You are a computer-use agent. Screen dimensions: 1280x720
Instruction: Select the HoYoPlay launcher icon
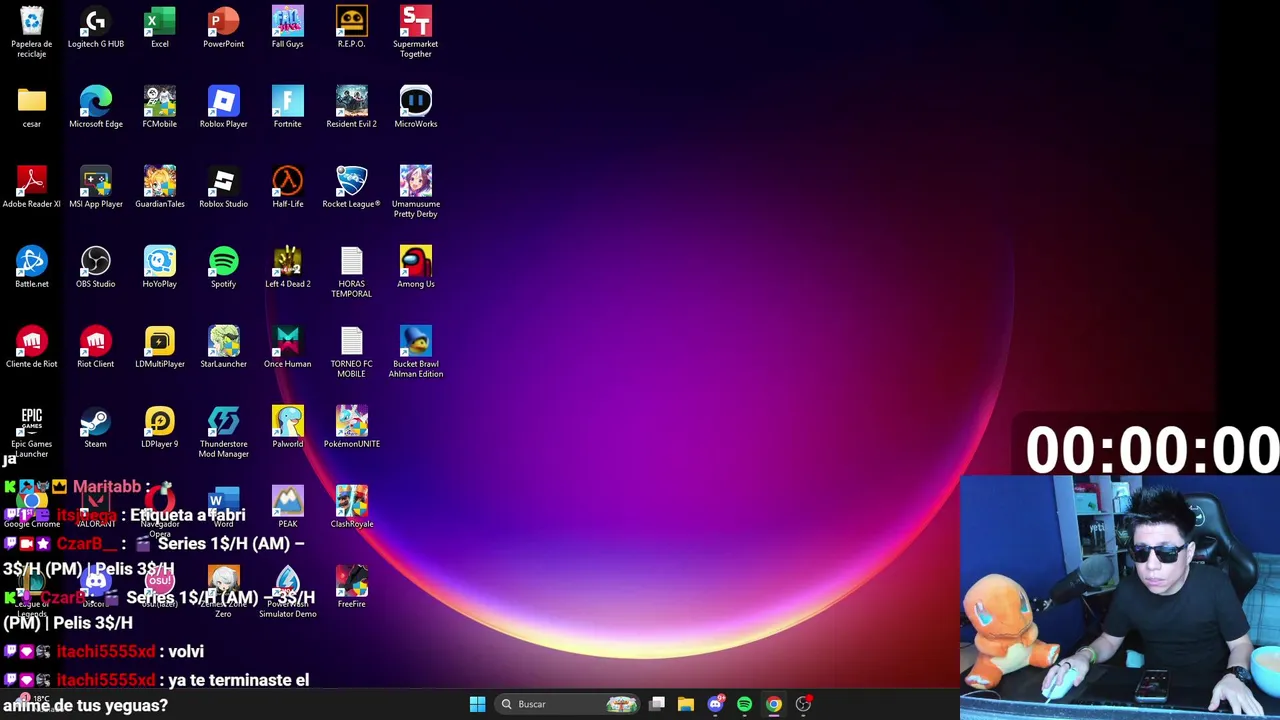160,267
